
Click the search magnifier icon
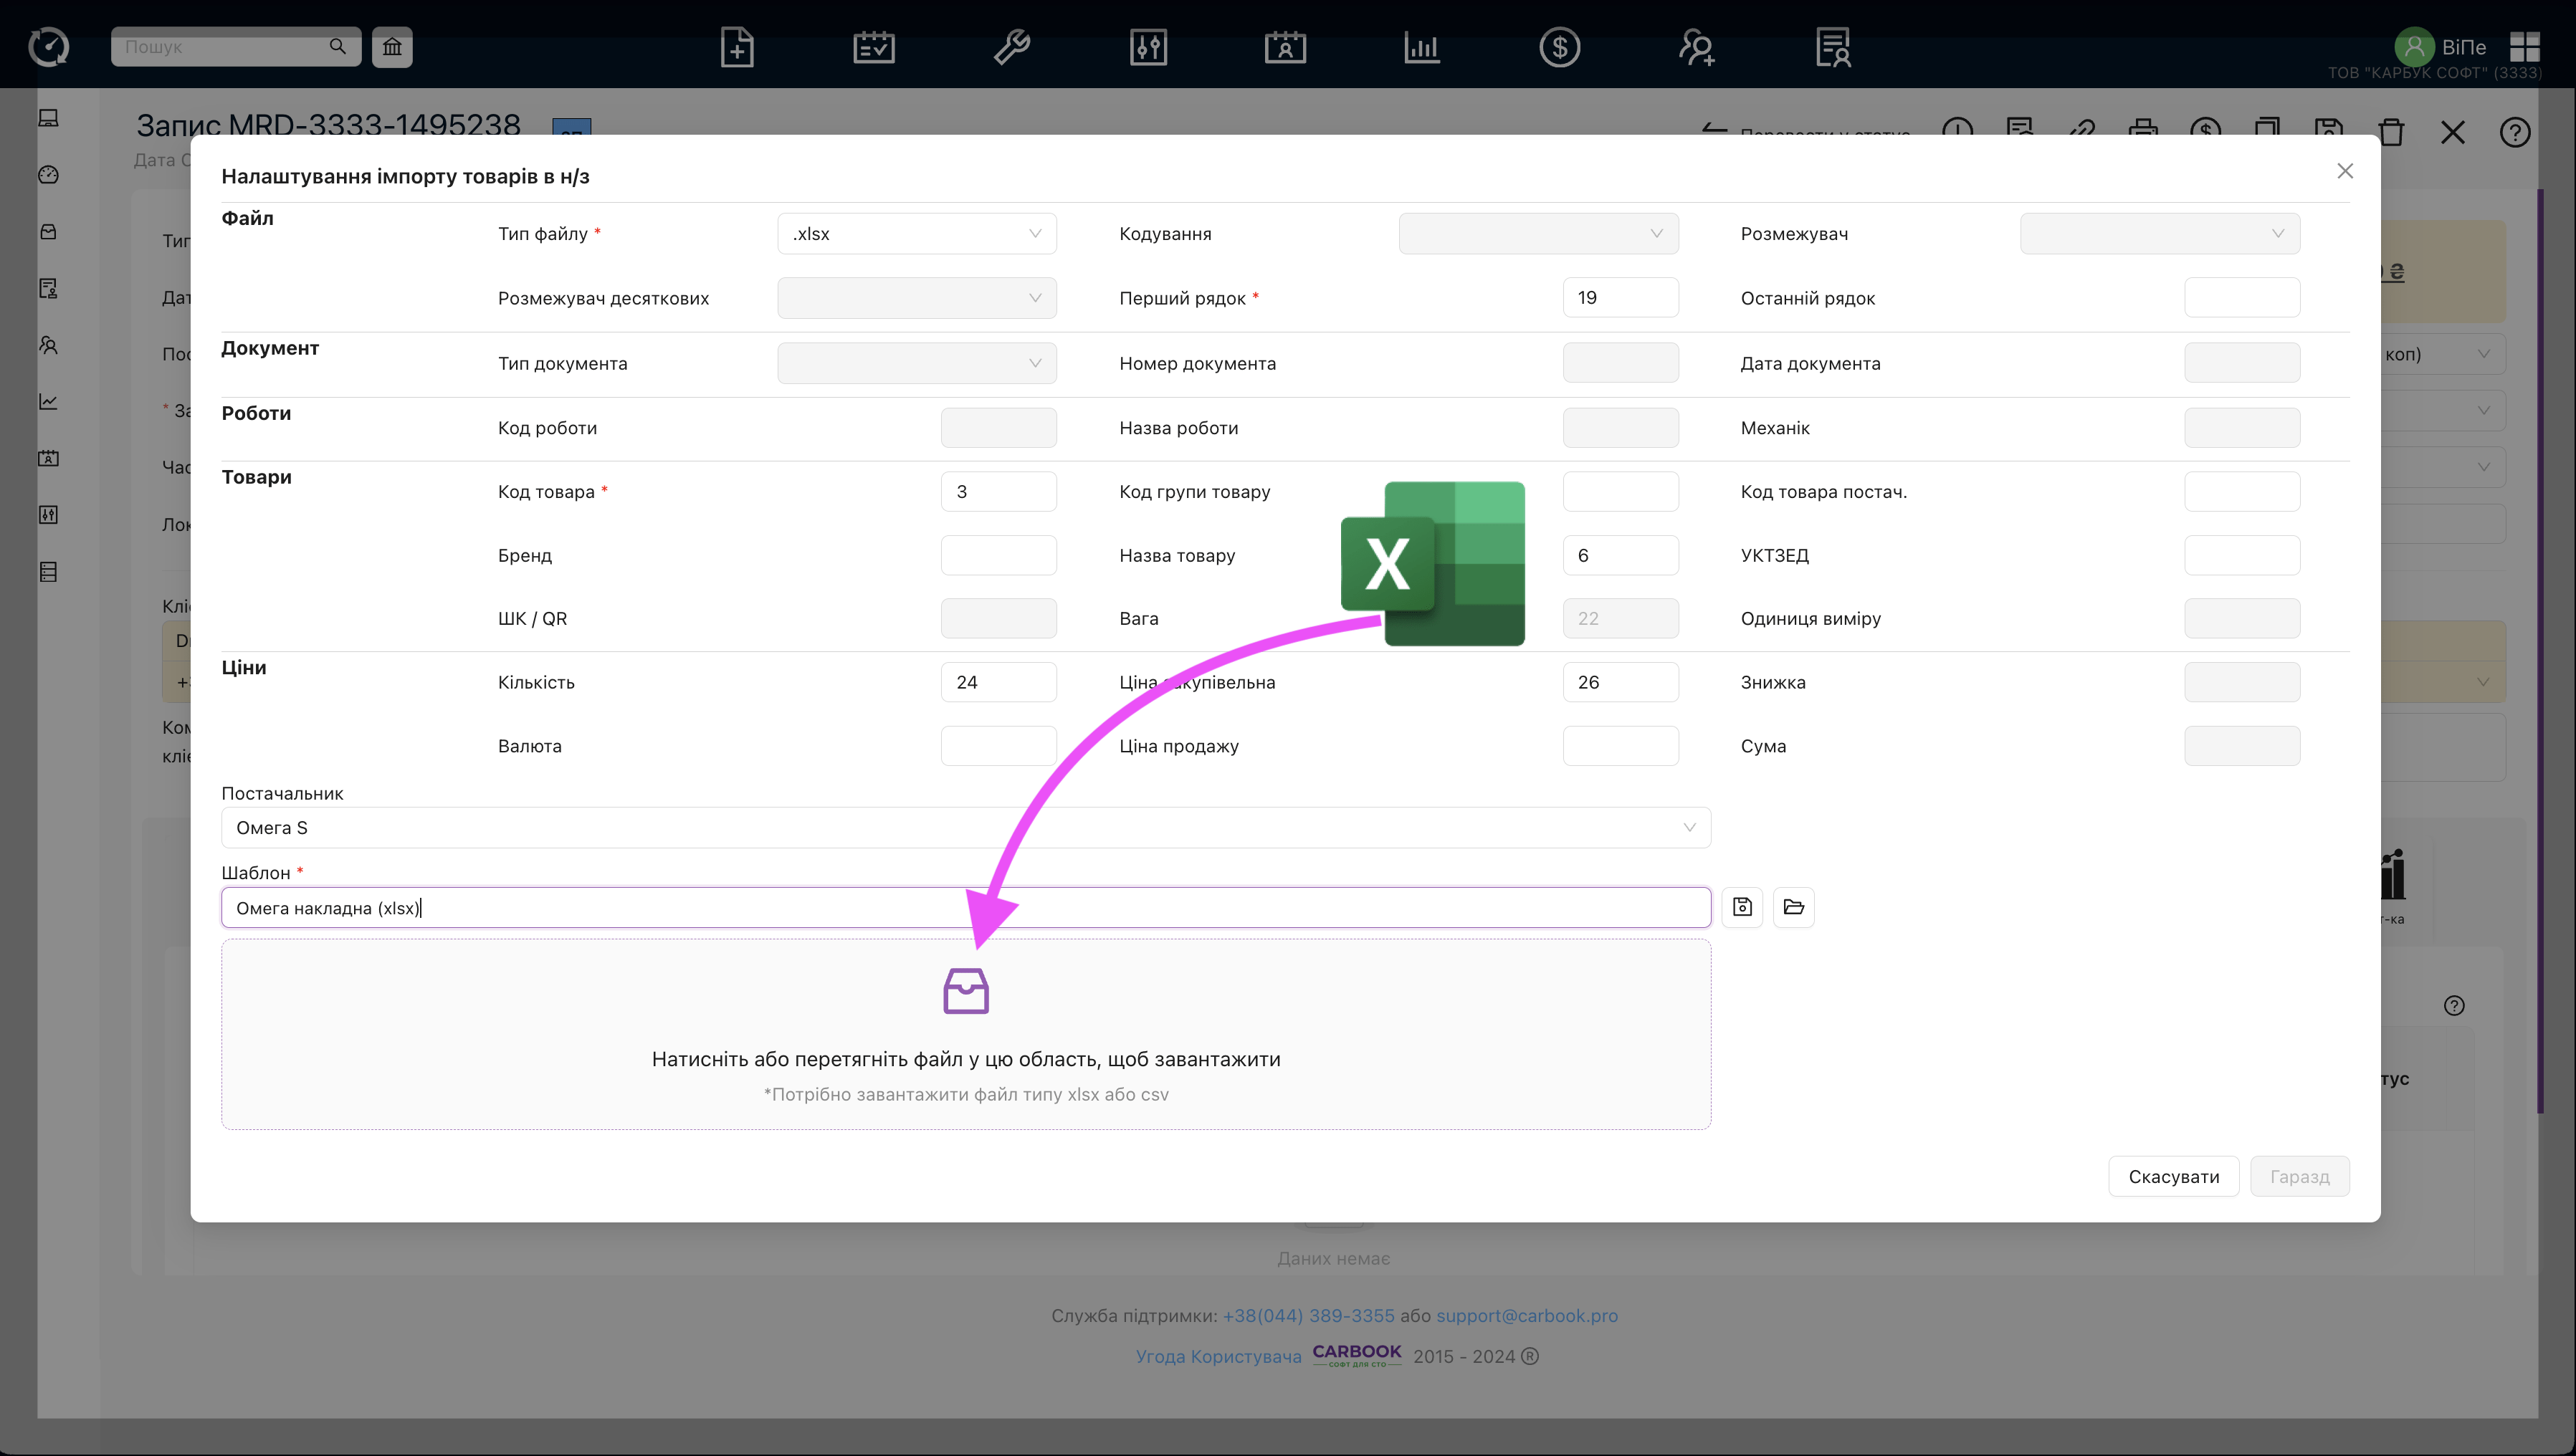tap(337, 46)
